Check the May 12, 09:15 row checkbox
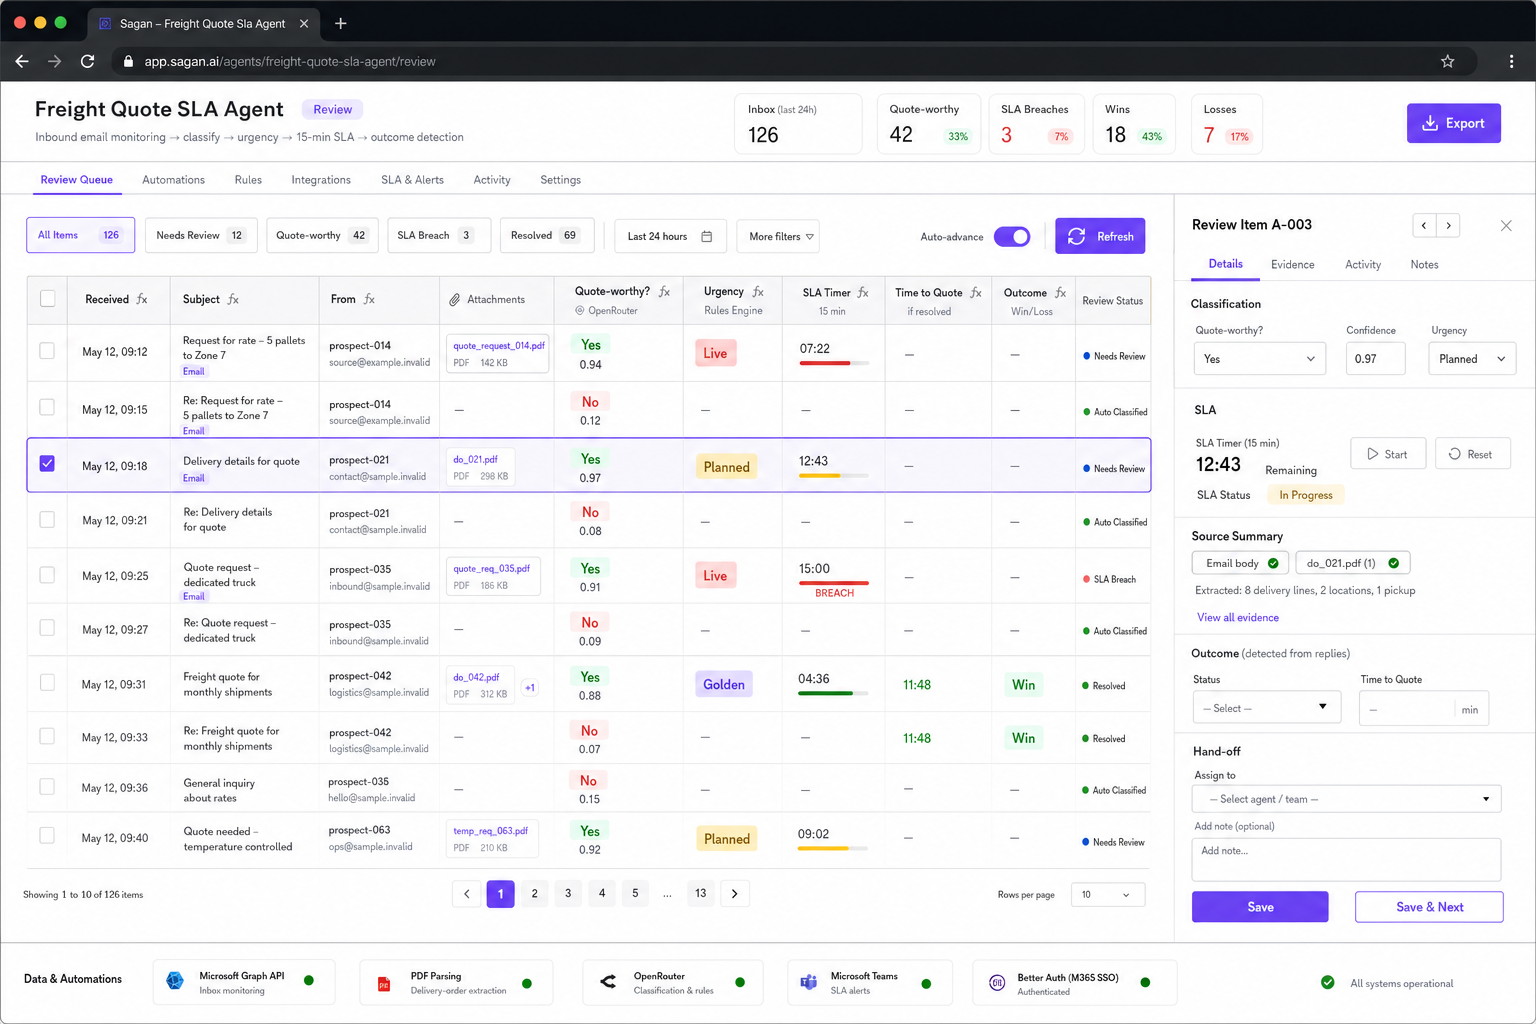Viewport: 1536px width, 1024px height. [47, 407]
